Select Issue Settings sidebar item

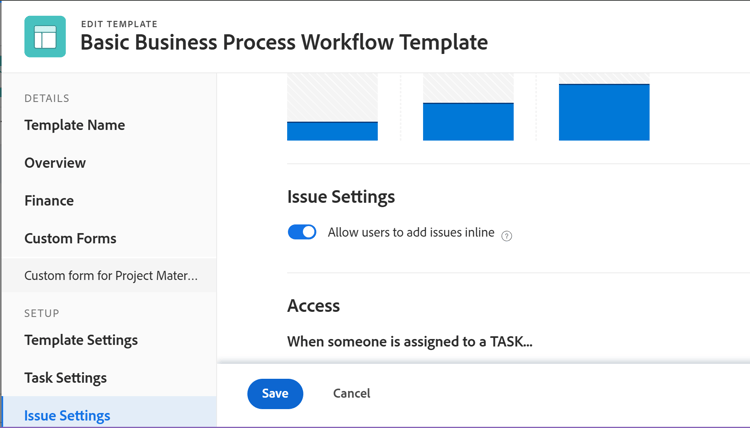click(67, 415)
